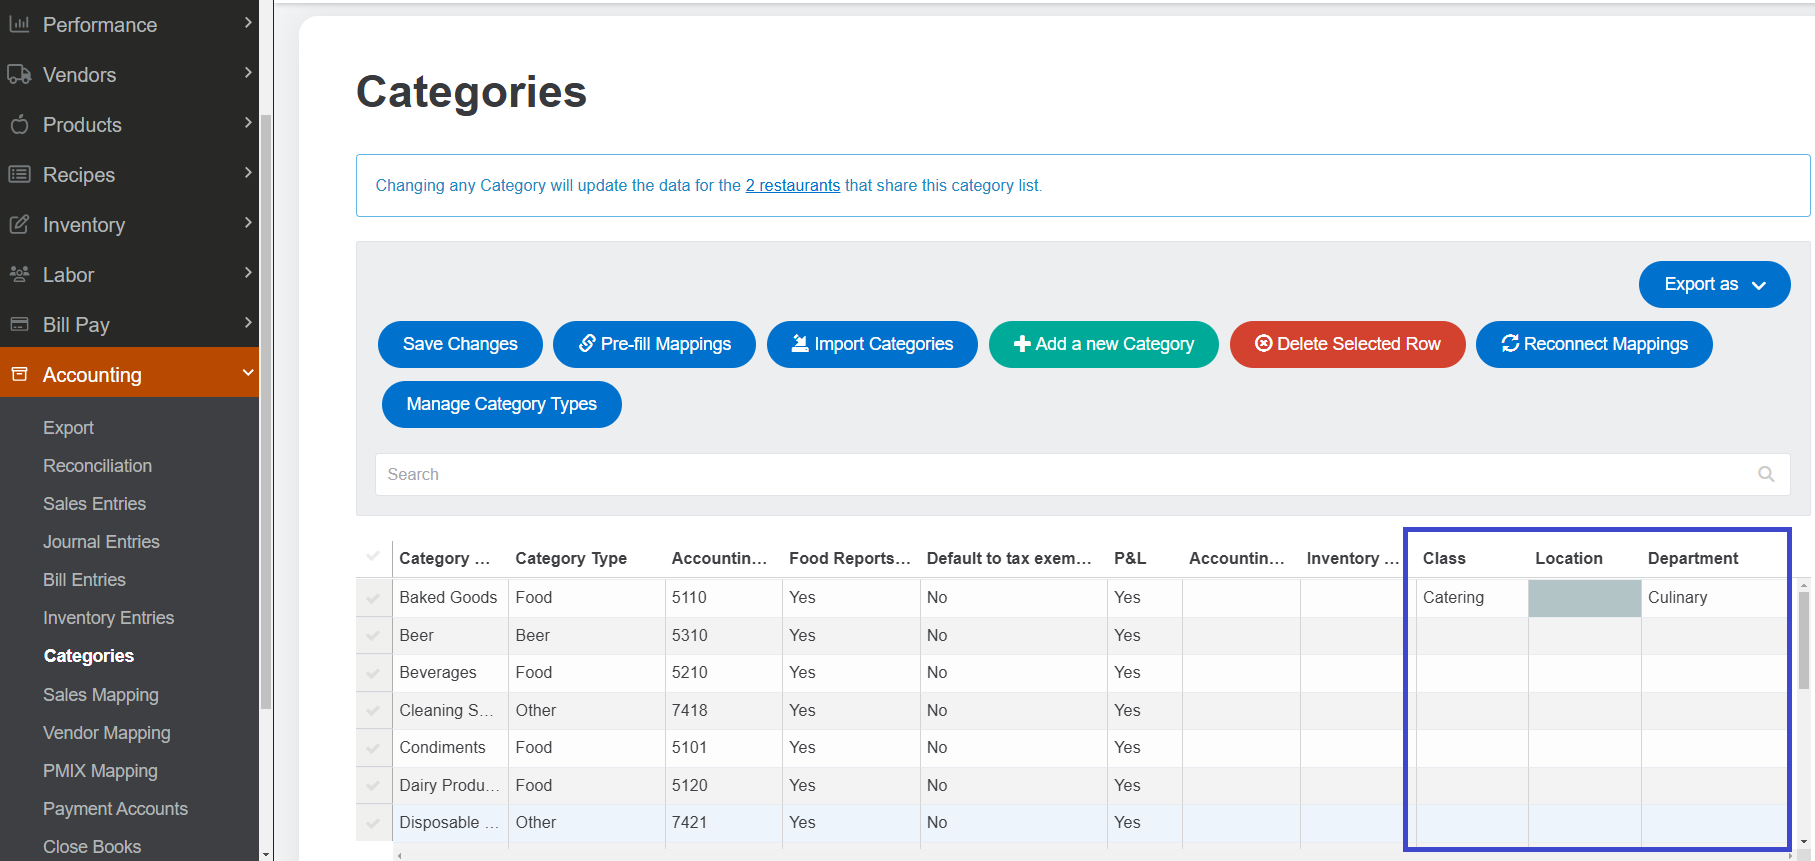The height and width of the screenshot is (861, 1815).
Task: Collapse the Accounting menu section
Action: 248,373
